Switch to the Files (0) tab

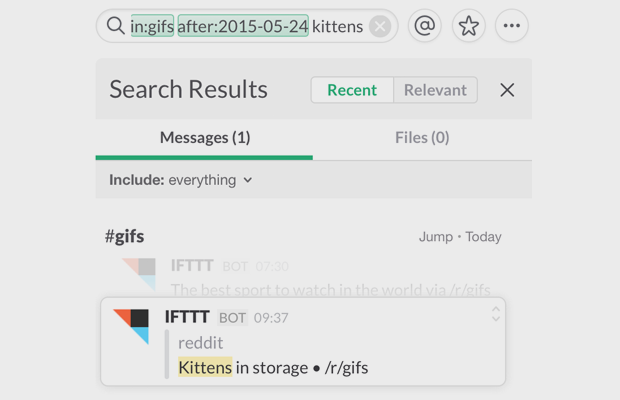coord(422,138)
